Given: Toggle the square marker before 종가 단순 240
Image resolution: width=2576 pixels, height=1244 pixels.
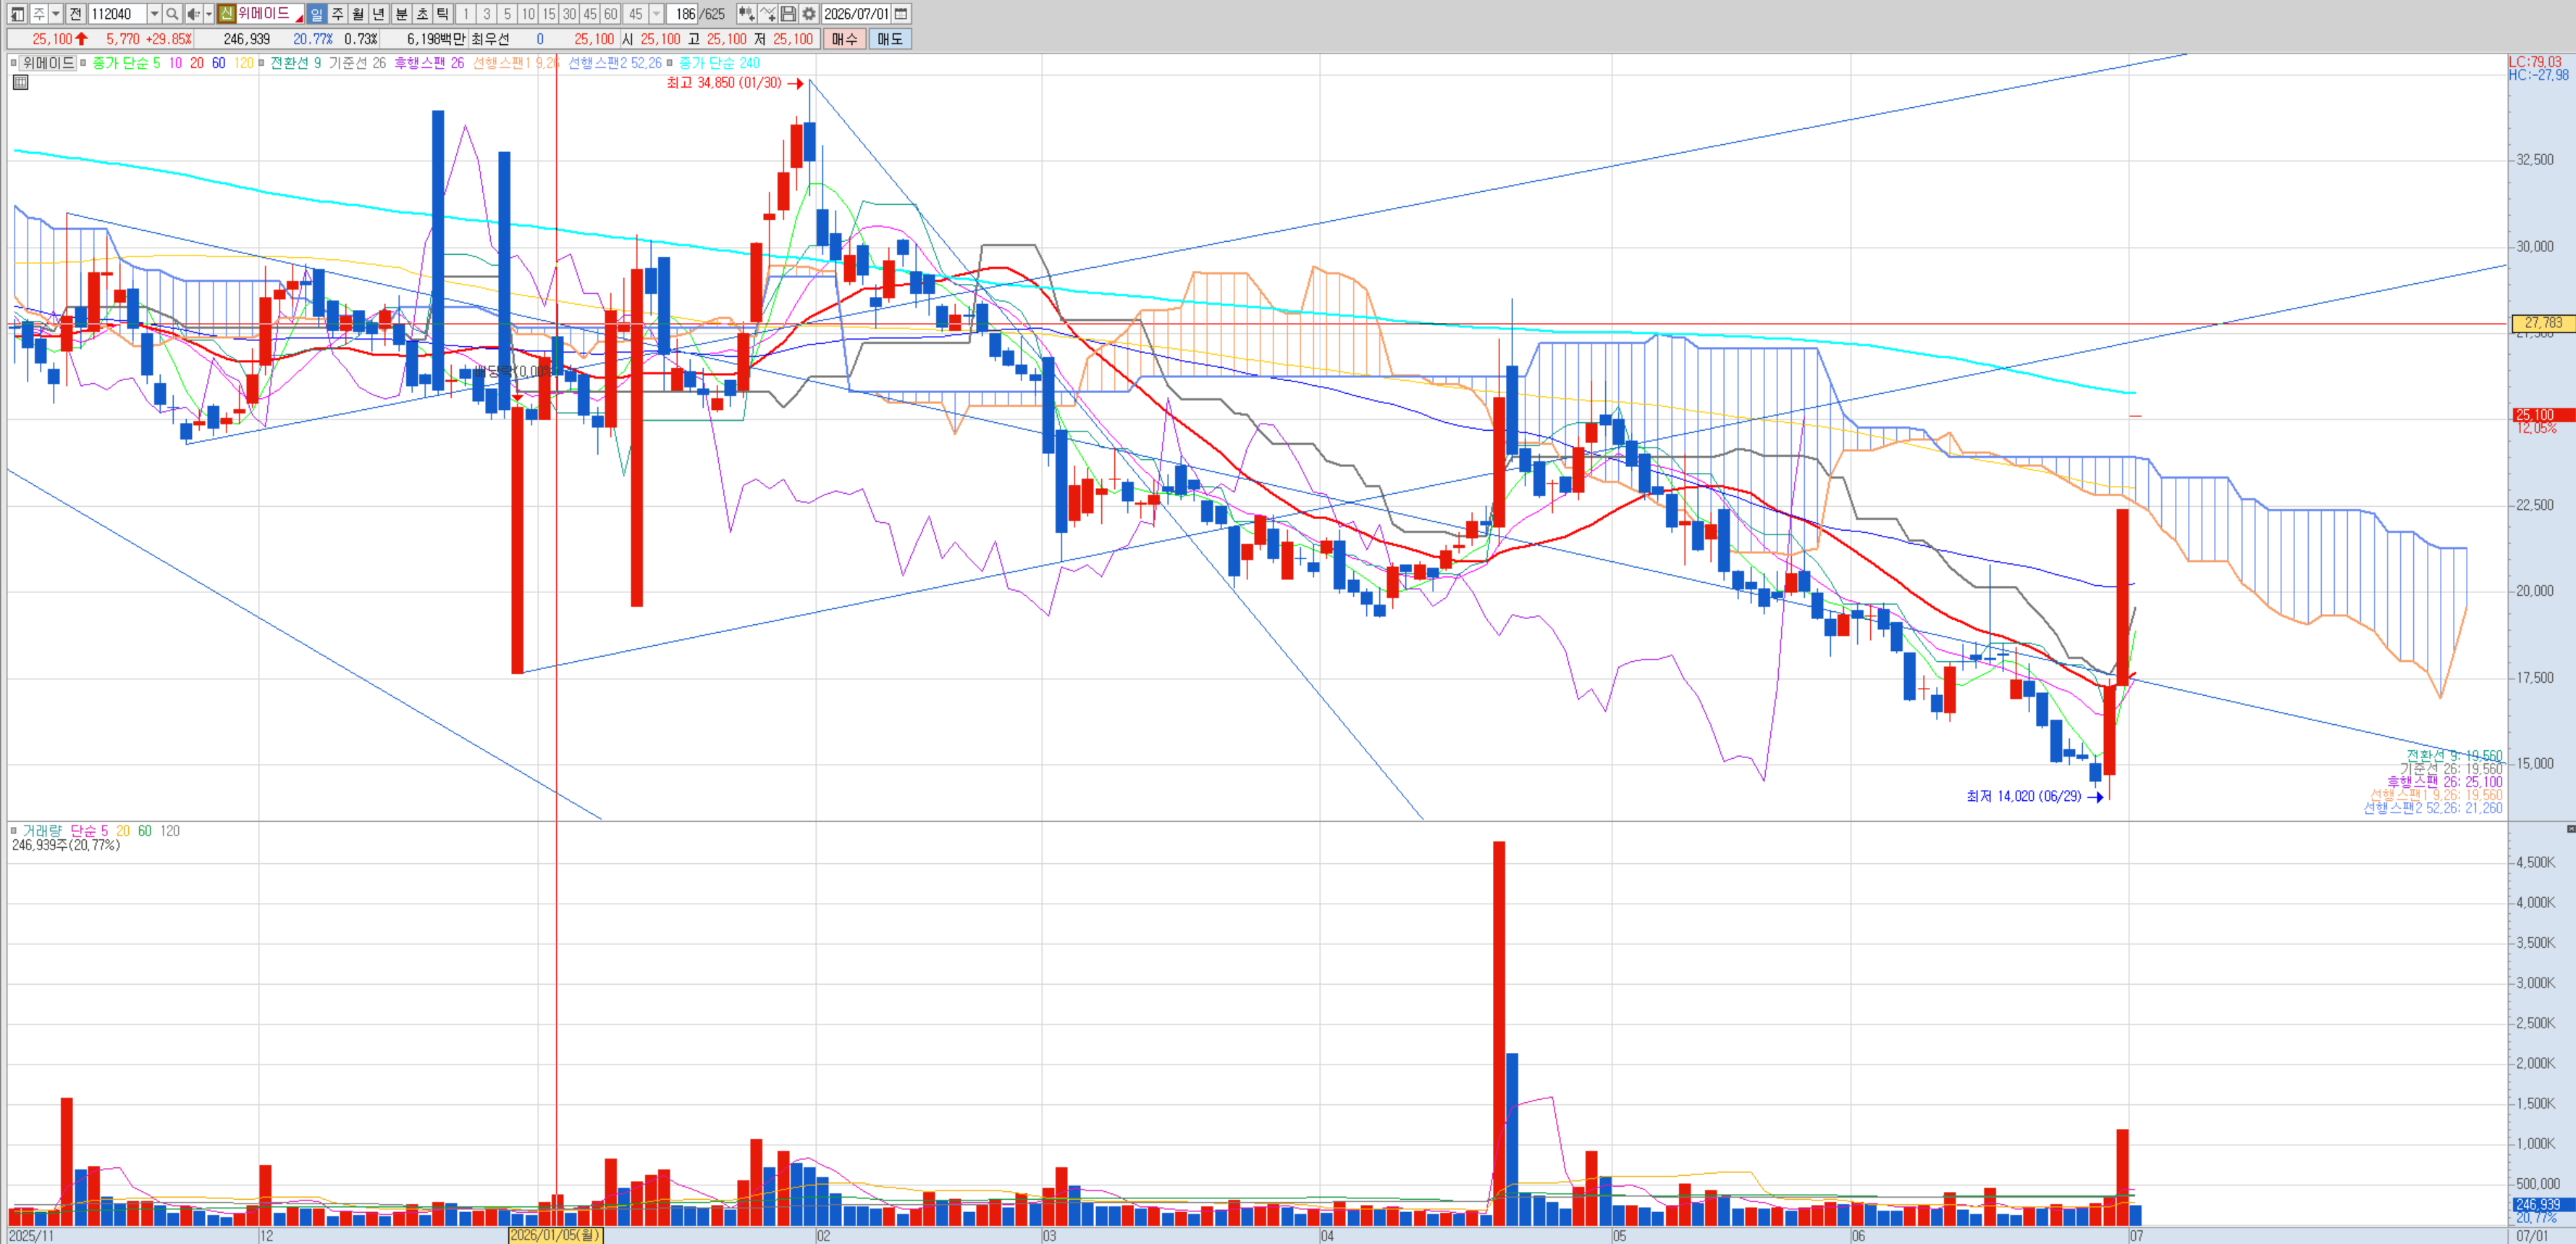Looking at the screenshot, I should click(x=670, y=63).
